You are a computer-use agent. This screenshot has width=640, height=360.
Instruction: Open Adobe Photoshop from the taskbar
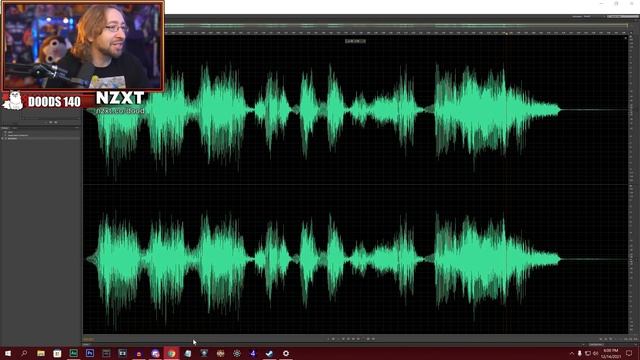(90, 353)
